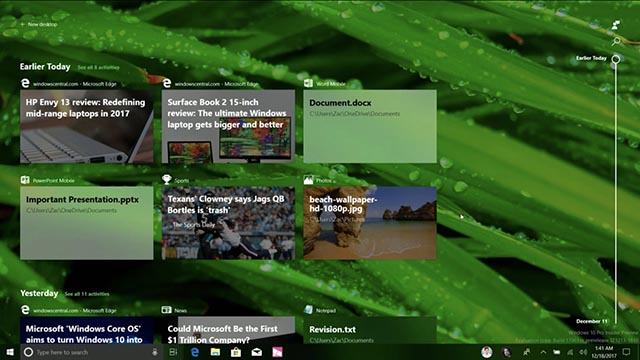Launch Microsoft Edge from the taskbar
Screen dimensions: 640x360
click(x=195, y=352)
